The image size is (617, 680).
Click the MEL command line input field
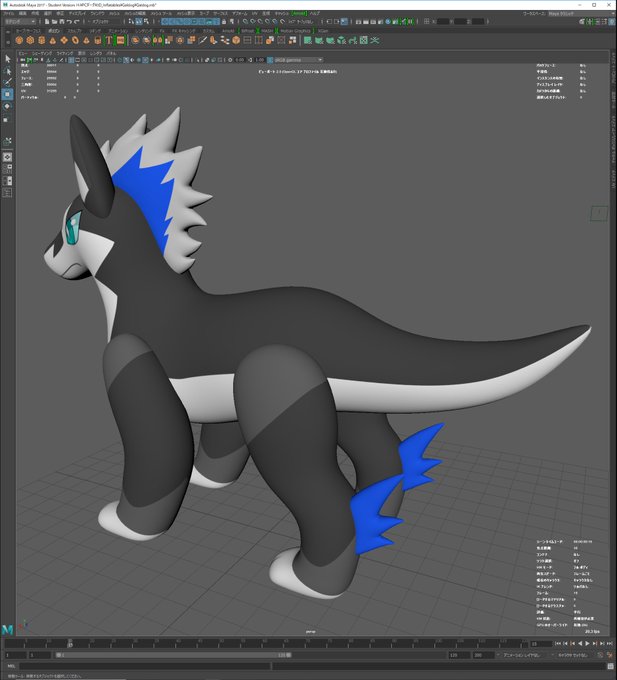click(x=145, y=666)
